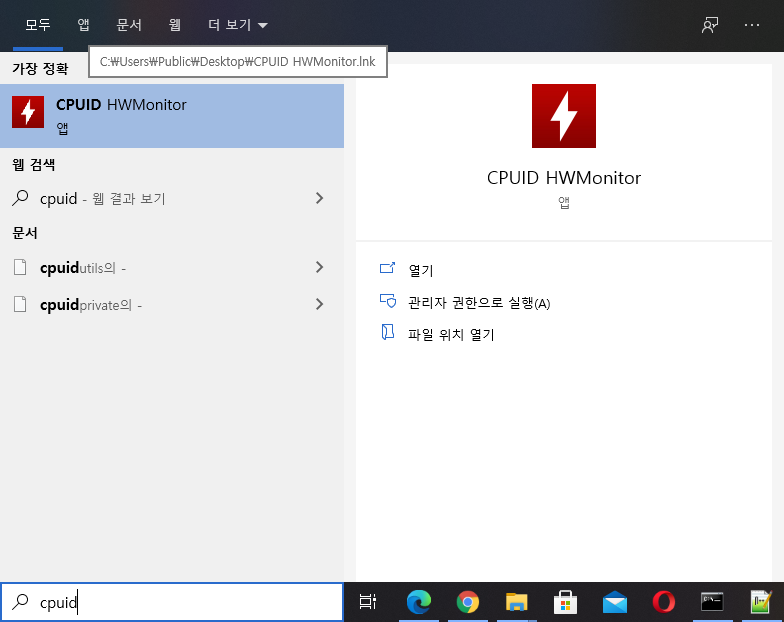The width and height of the screenshot is (784, 622).
Task: Launch Opera browser from taskbar
Action: coord(664,602)
